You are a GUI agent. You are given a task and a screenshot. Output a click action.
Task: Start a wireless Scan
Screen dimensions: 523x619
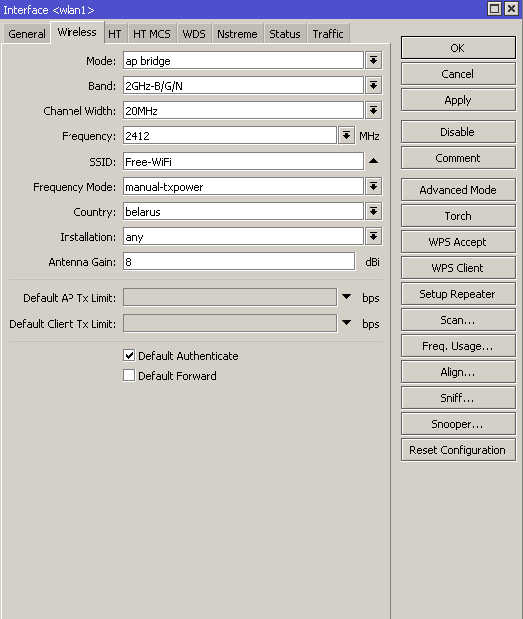tap(458, 320)
